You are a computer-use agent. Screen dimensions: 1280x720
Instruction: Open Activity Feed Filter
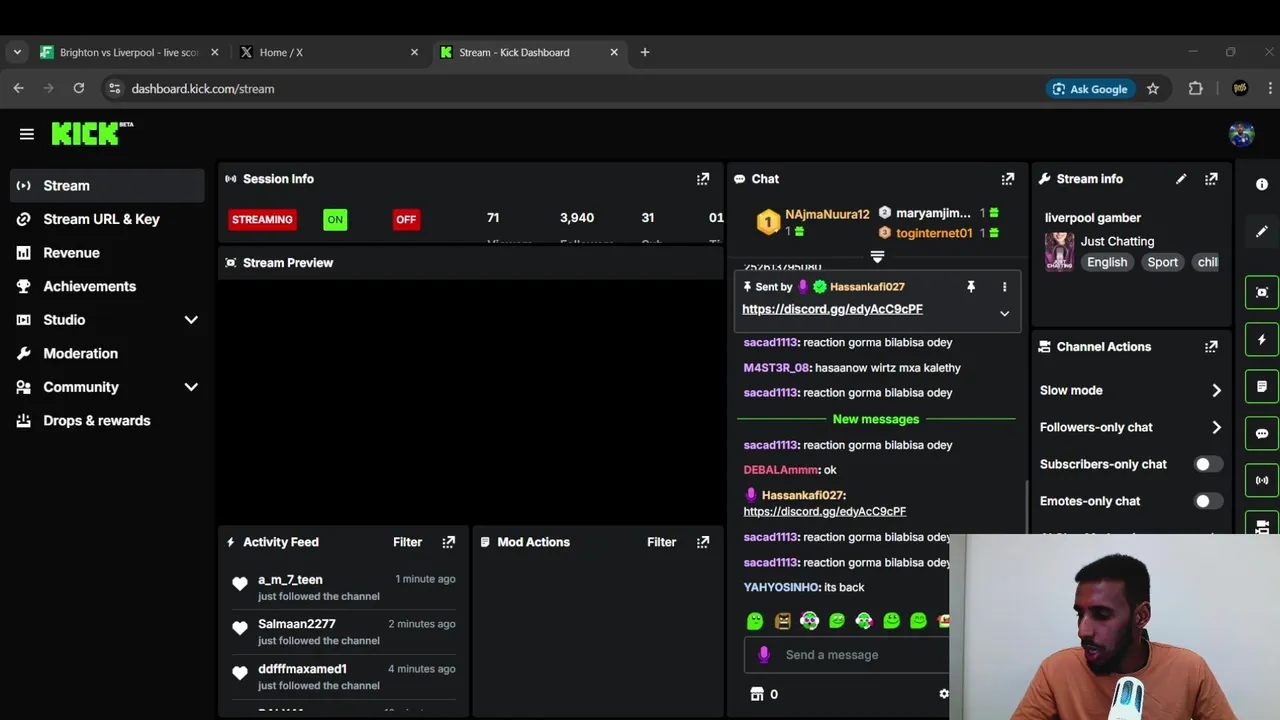(407, 542)
